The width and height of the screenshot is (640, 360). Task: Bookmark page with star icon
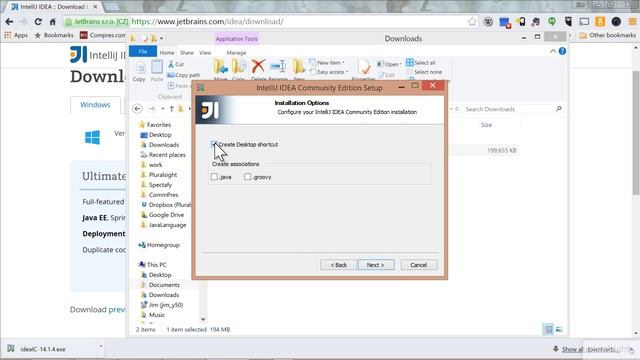[472, 22]
